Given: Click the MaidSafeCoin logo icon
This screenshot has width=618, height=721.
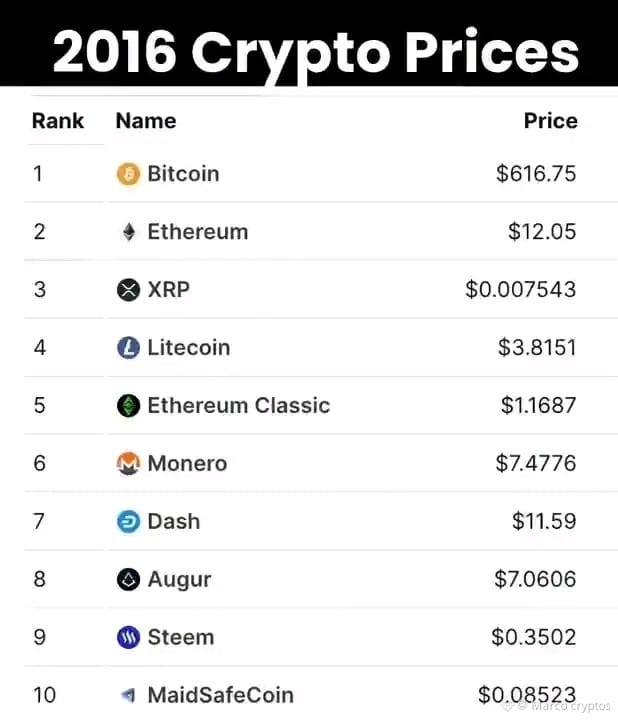Looking at the screenshot, I should (x=128, y=695).
